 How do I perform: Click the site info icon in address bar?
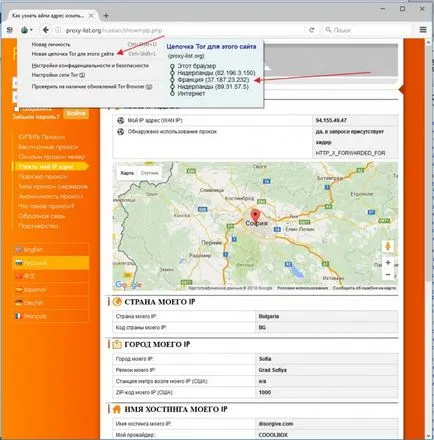click(58, 30)
